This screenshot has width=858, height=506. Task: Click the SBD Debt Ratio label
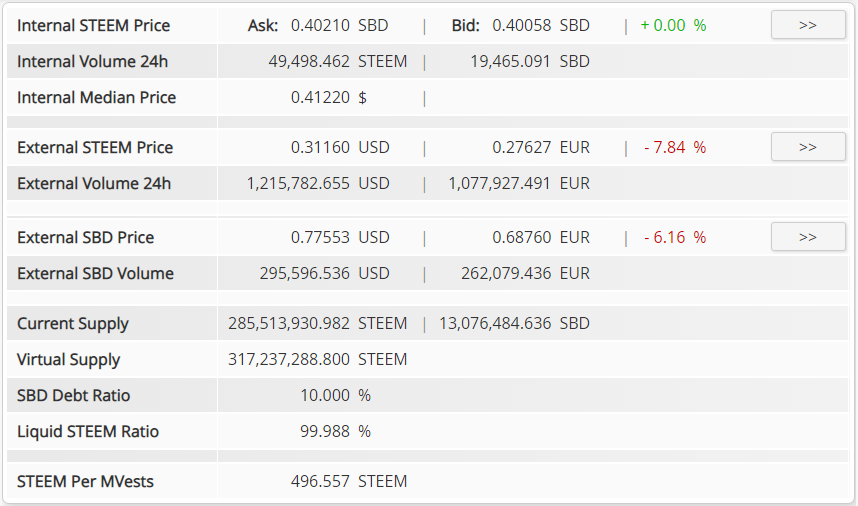tap(74, 395)
